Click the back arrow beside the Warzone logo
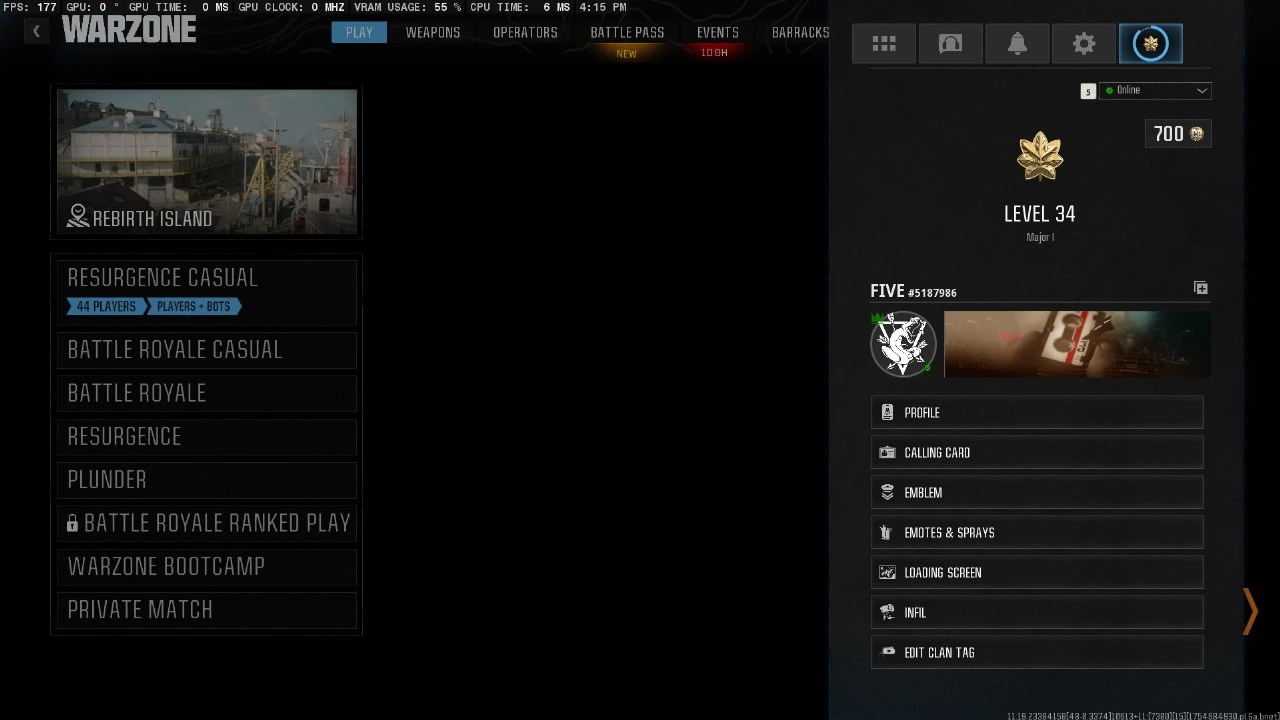This screenshot has height=720, width=1280. (36, 31)
